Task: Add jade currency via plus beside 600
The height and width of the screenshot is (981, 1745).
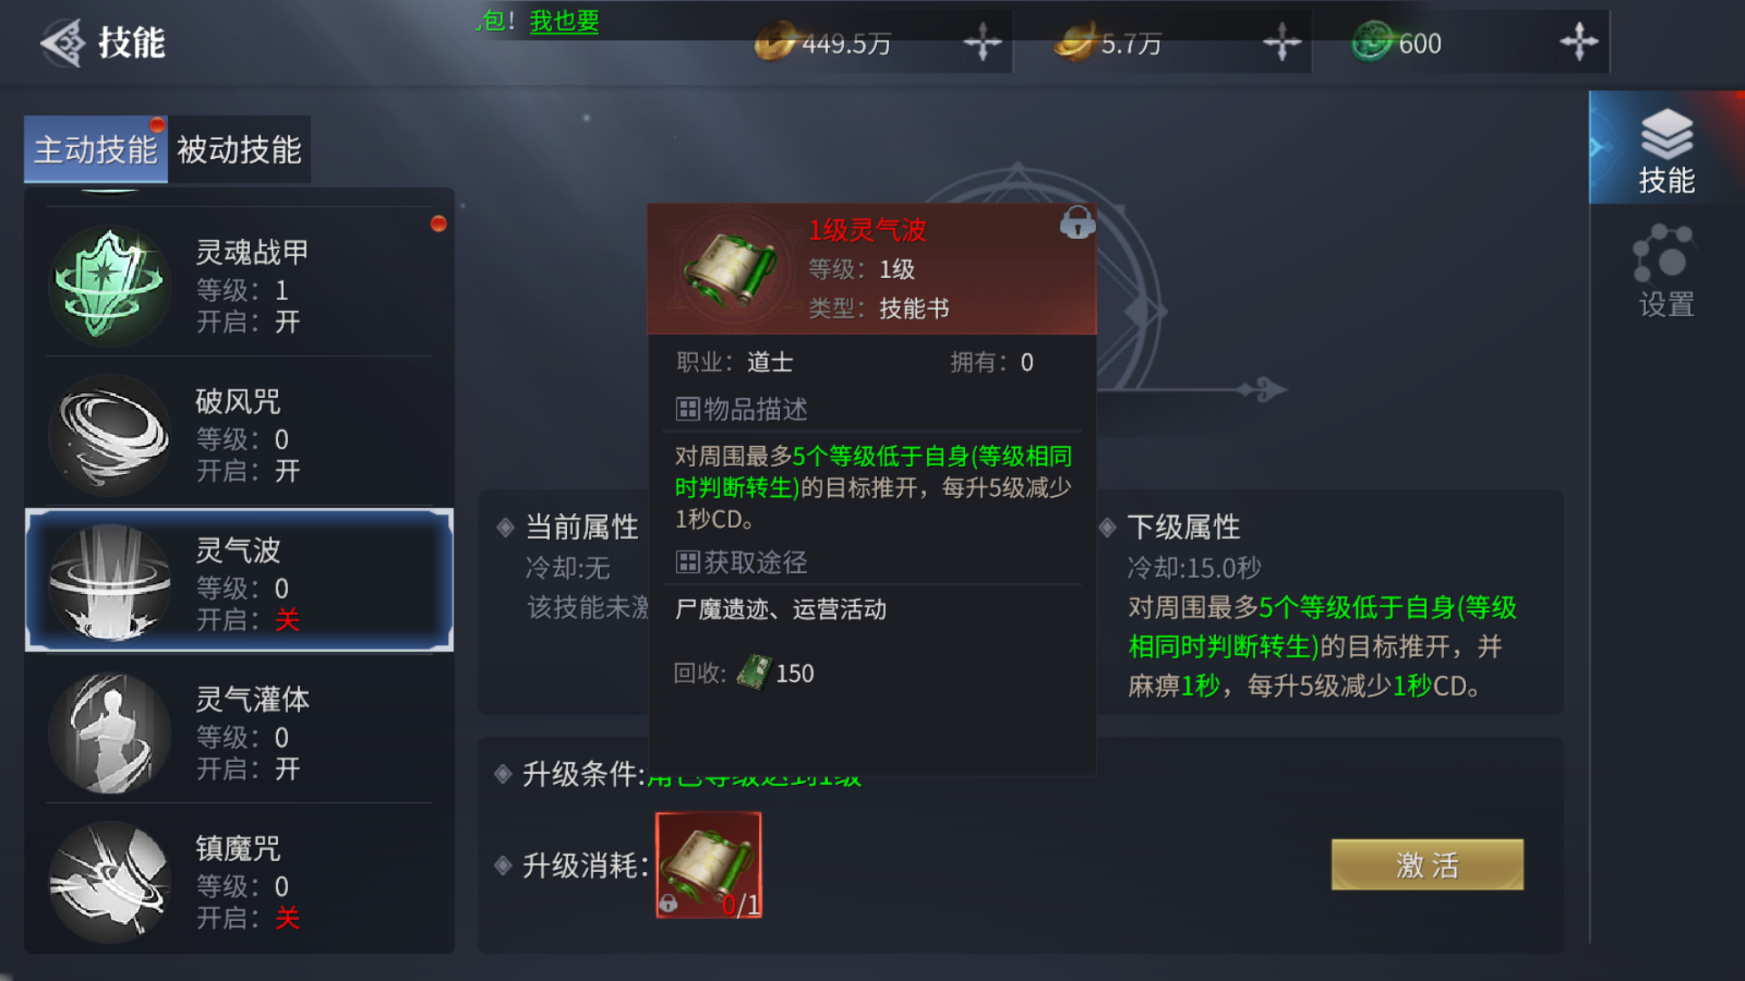Action: click(x=1579, y=42)
